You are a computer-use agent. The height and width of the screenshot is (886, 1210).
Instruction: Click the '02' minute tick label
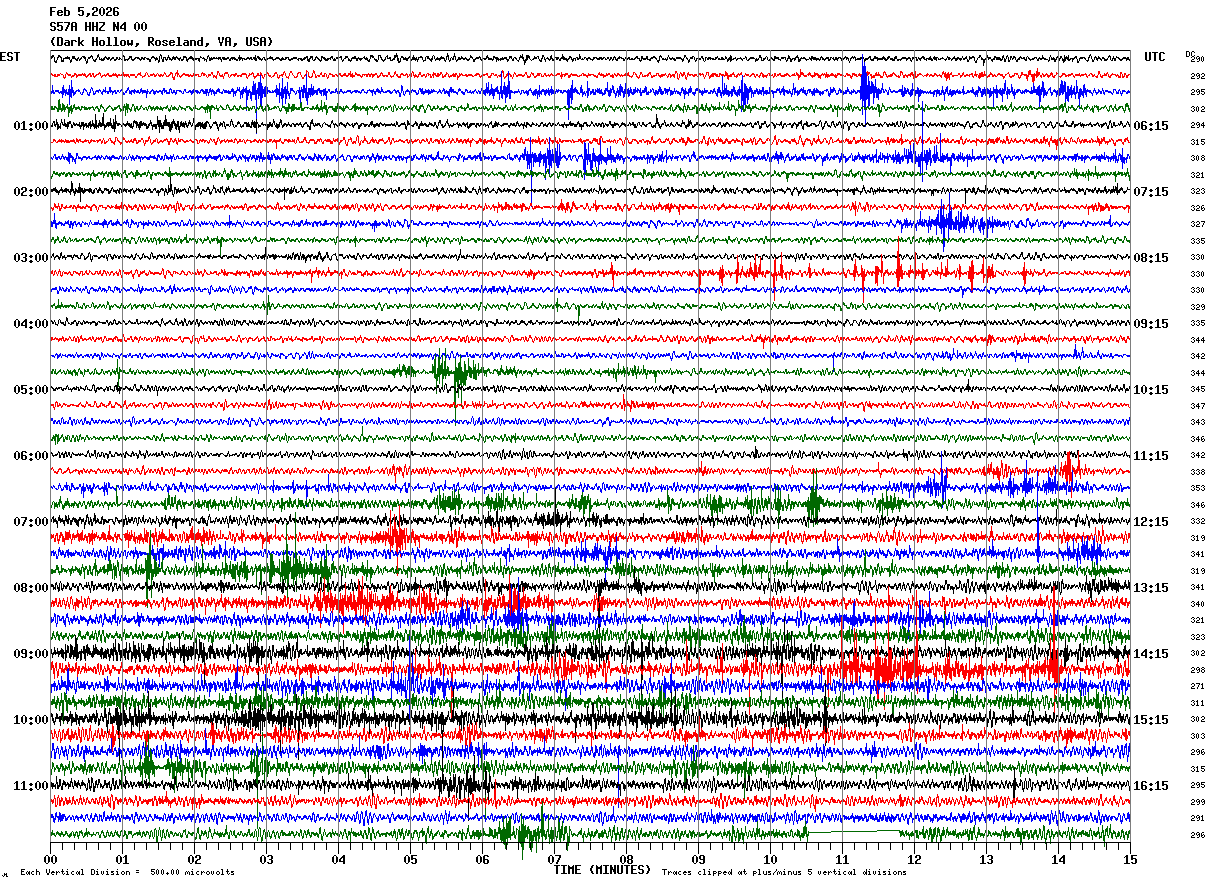click(194, 859)
